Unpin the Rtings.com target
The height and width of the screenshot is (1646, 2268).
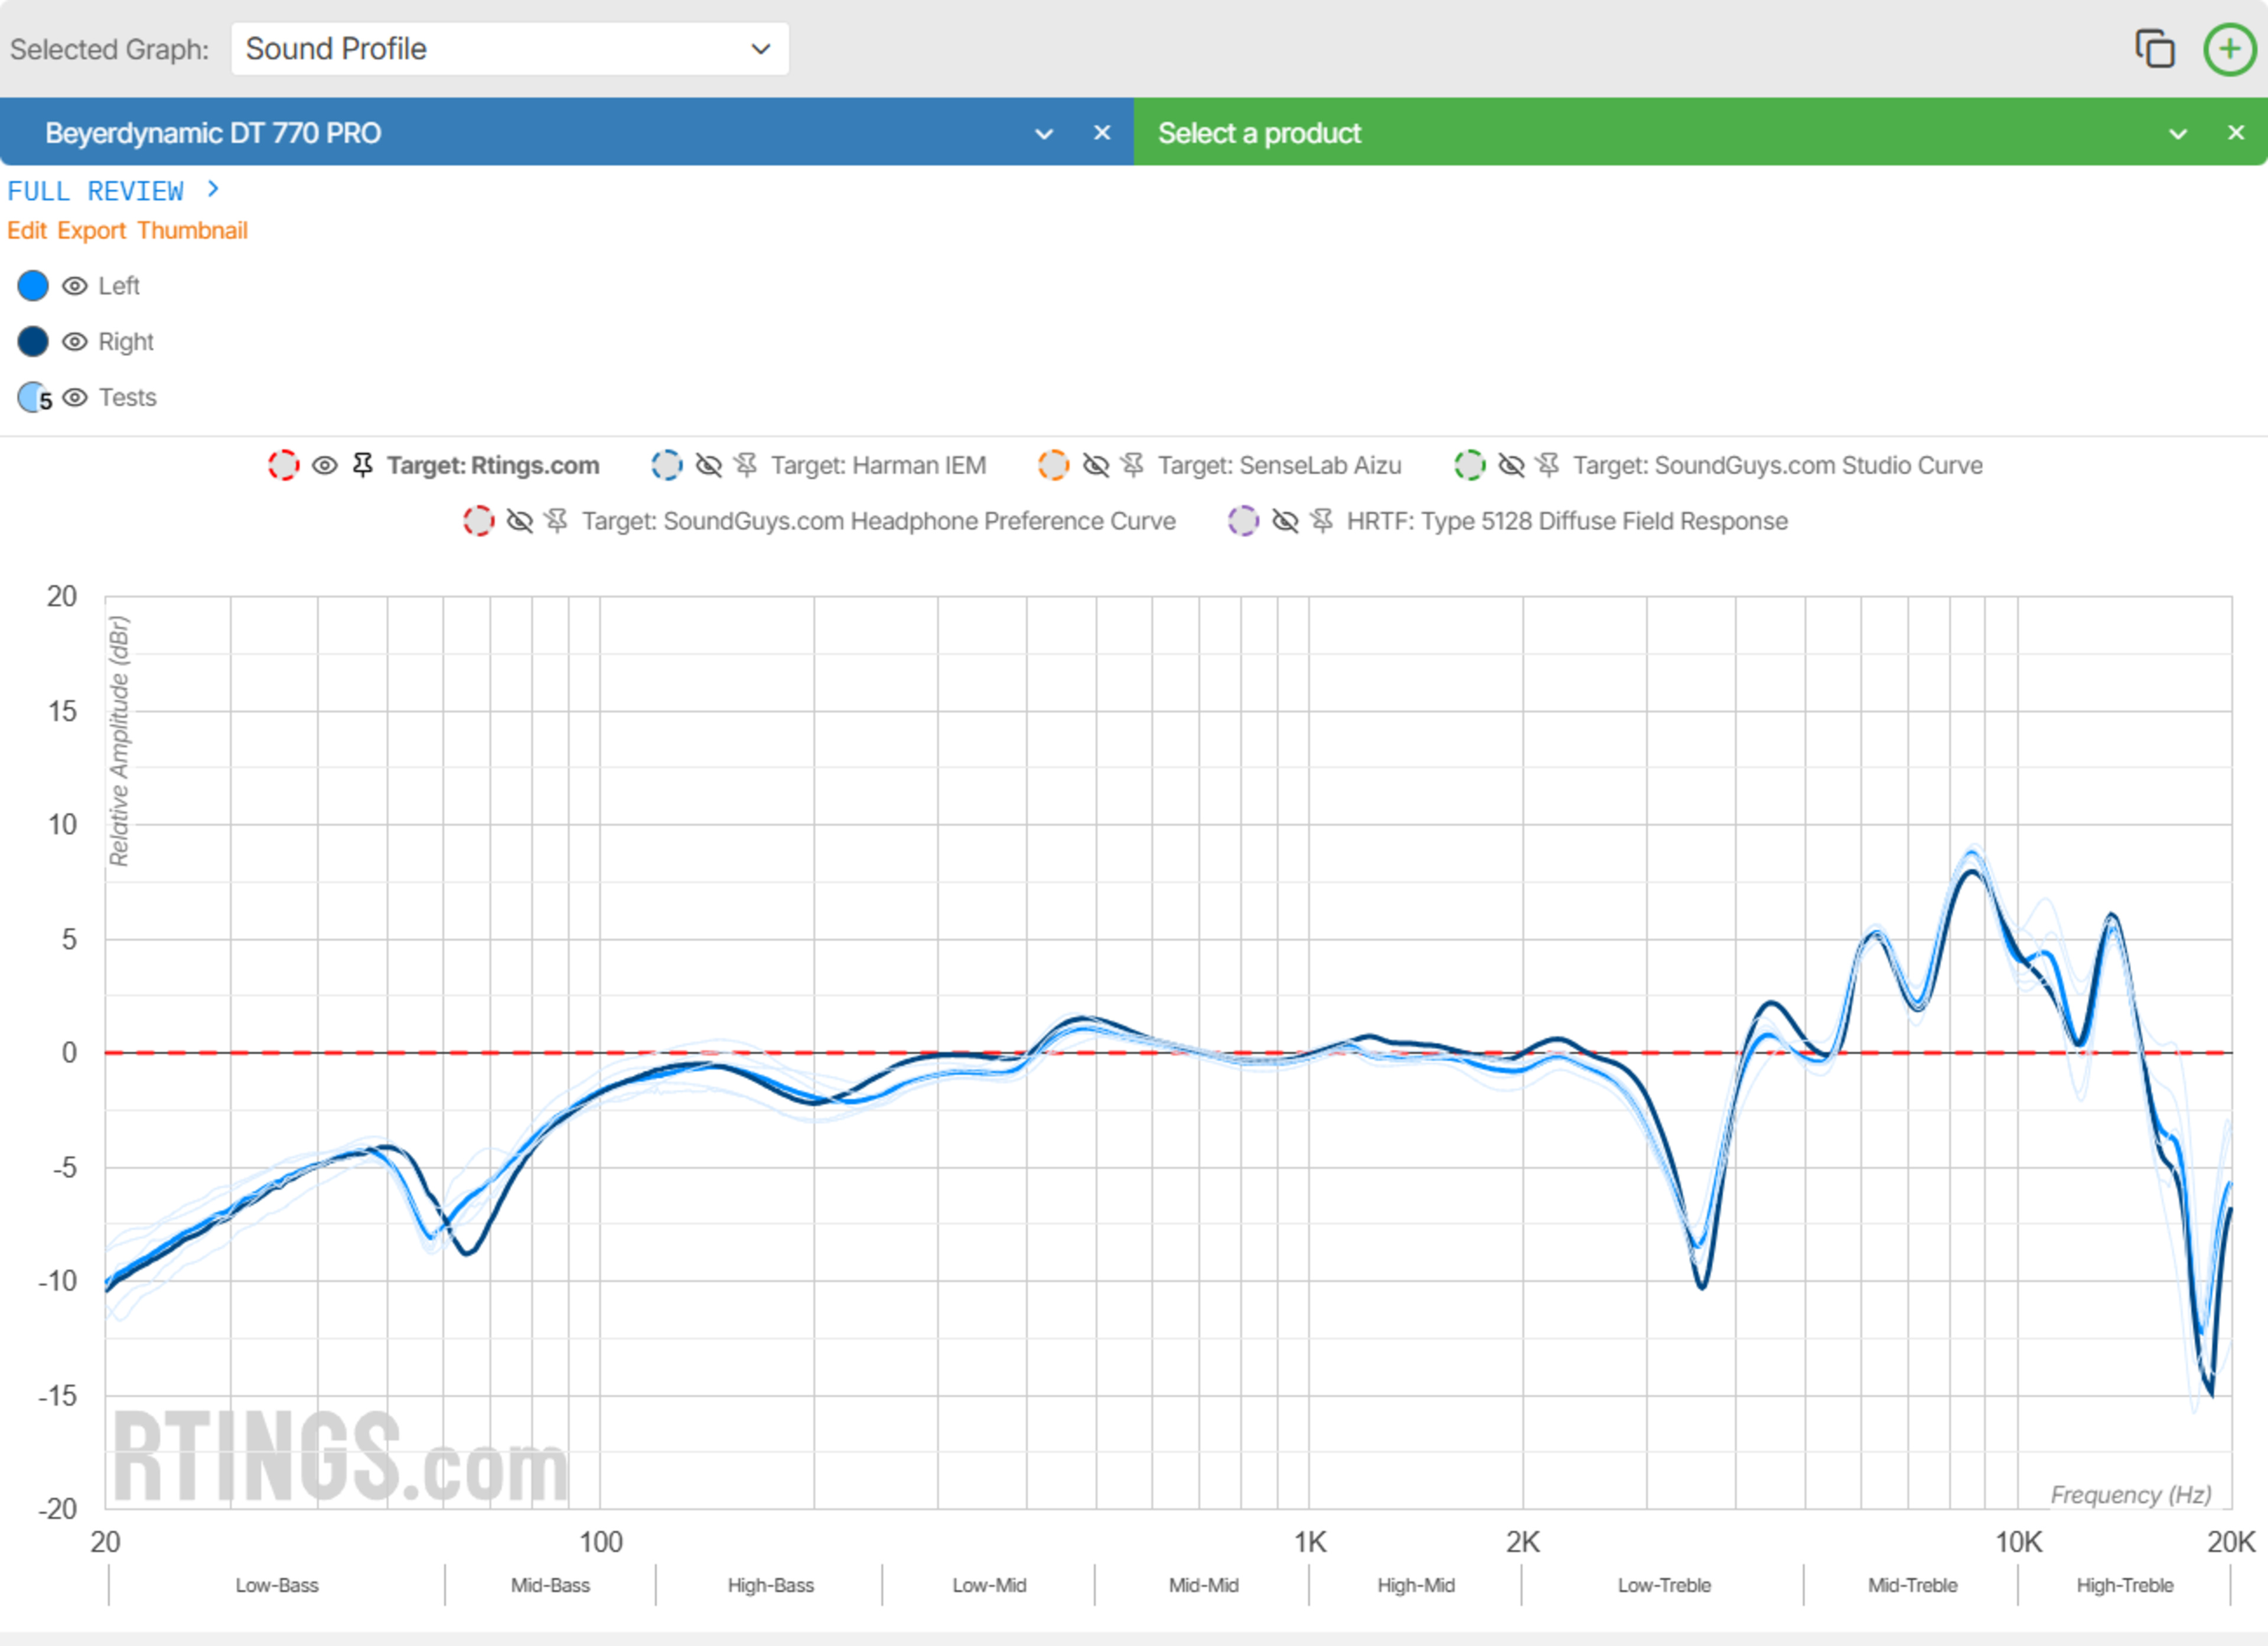point(363,465)
